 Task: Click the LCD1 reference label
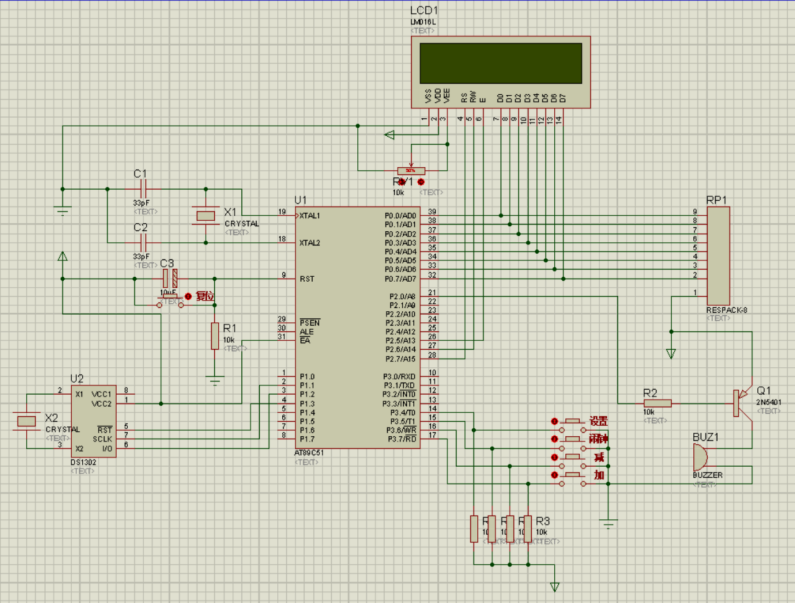[424, 10]
